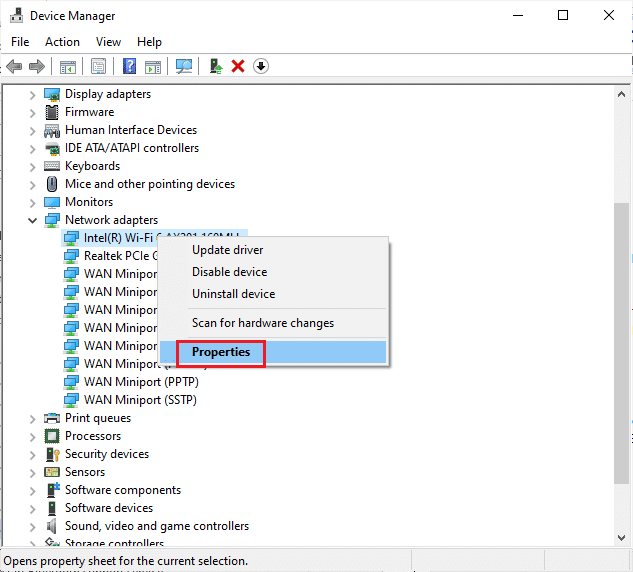The image size is (633, 572).
Task: Click the down-arrow disable device icon
Action: click(x=261, y=66)
